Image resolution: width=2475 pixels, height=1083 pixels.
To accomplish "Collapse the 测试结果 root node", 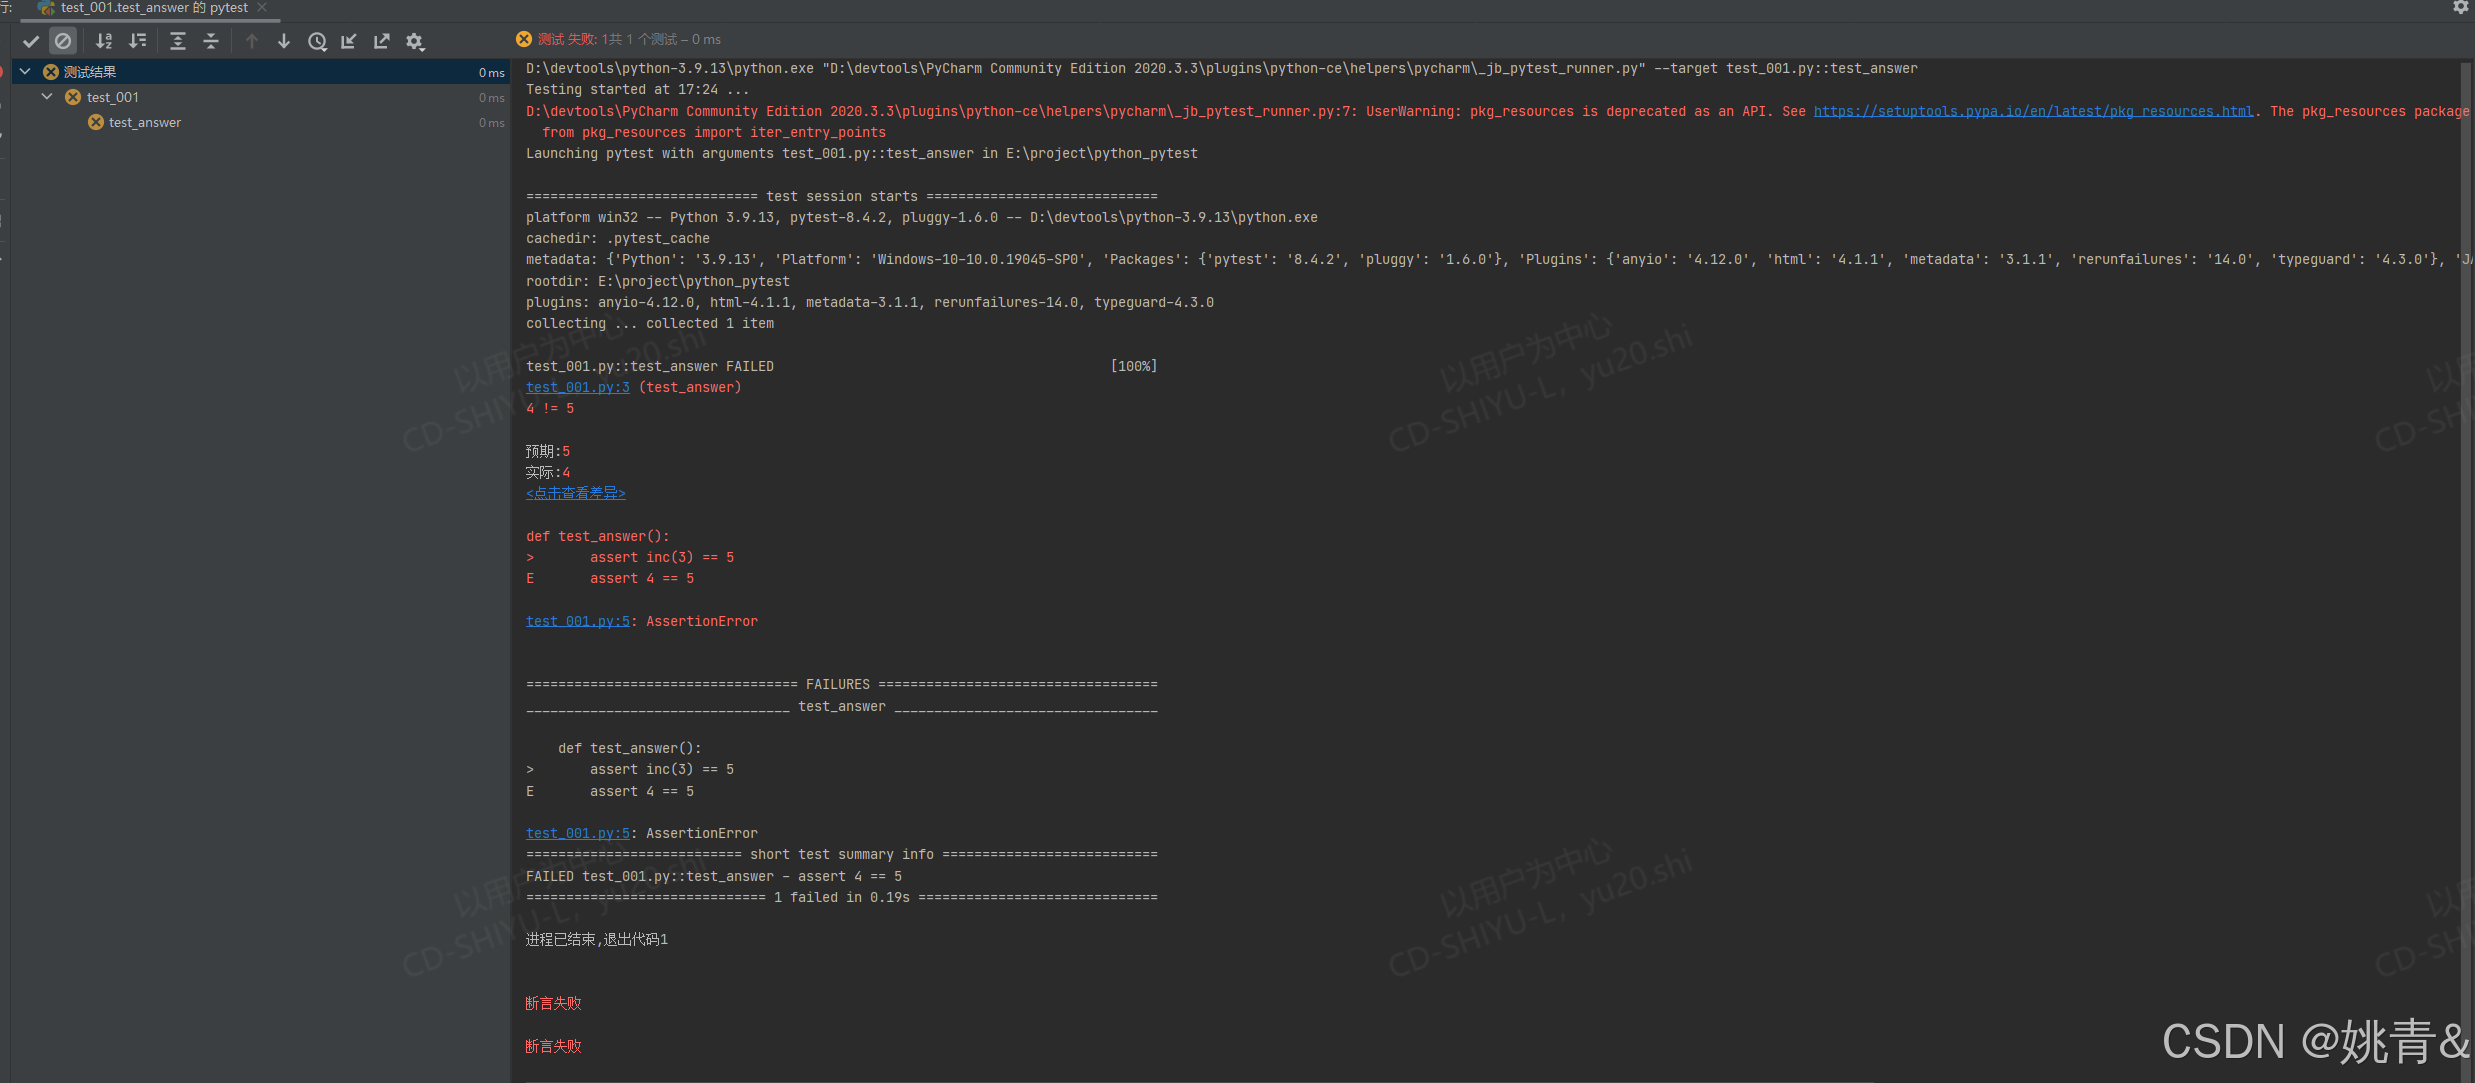I will click(x=25, y=72).
